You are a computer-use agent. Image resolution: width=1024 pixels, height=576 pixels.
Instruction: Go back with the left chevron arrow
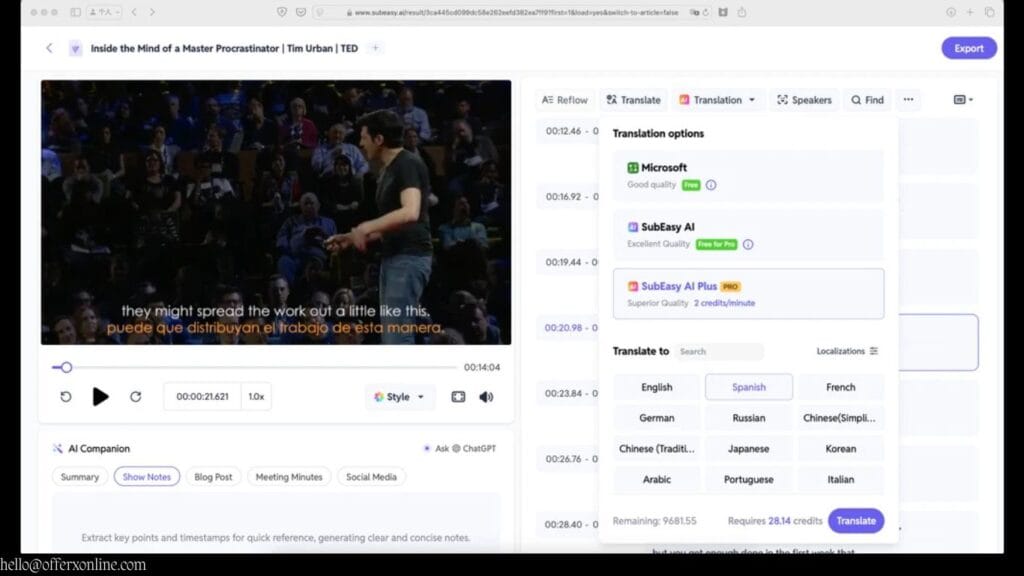point(49,48)
